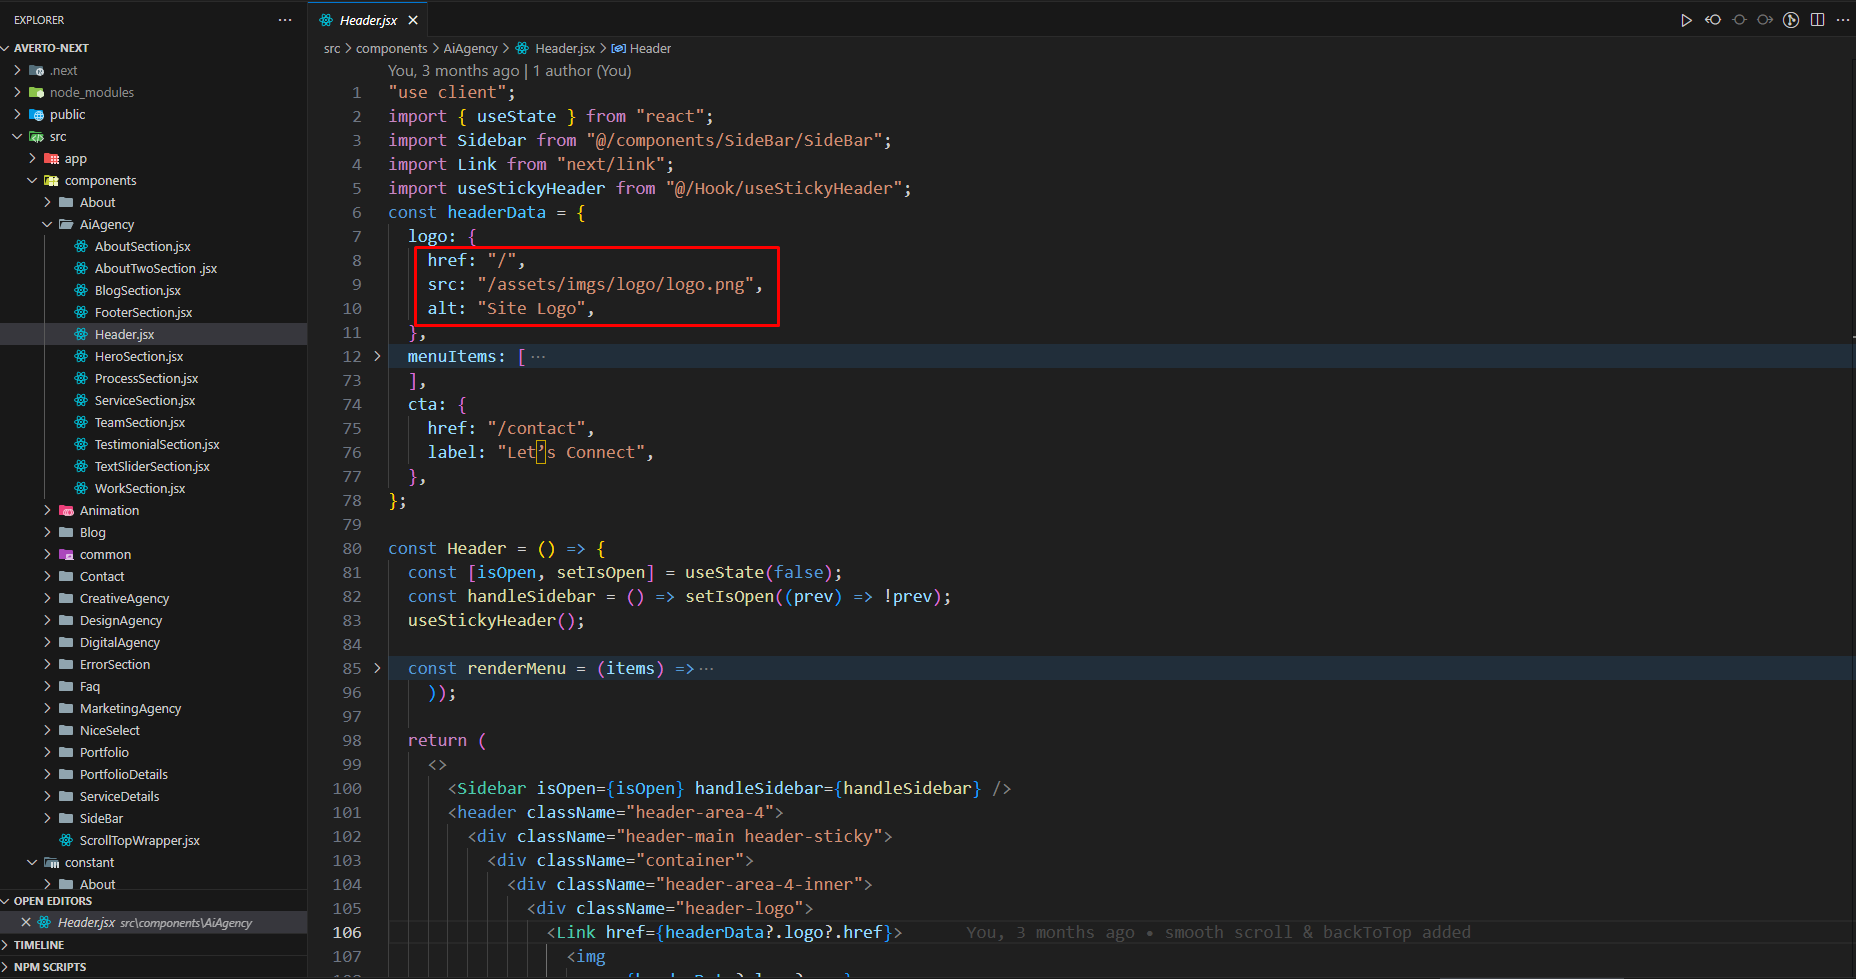Viewport: 1856px width, 979px height.
Task: Expand the SideBar folder
Action: click(x=47, y=818)
